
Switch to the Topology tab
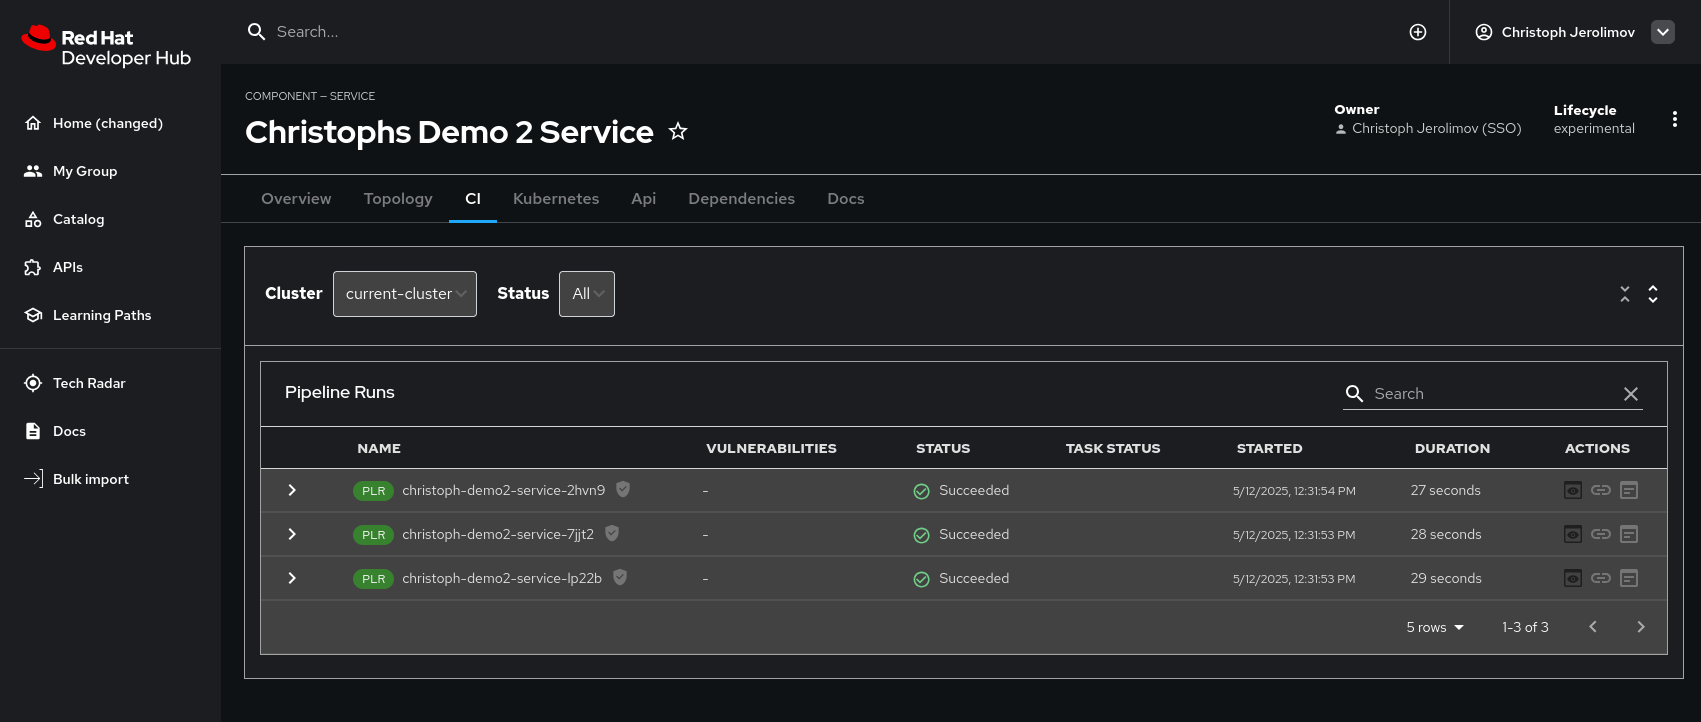(398, 199)
